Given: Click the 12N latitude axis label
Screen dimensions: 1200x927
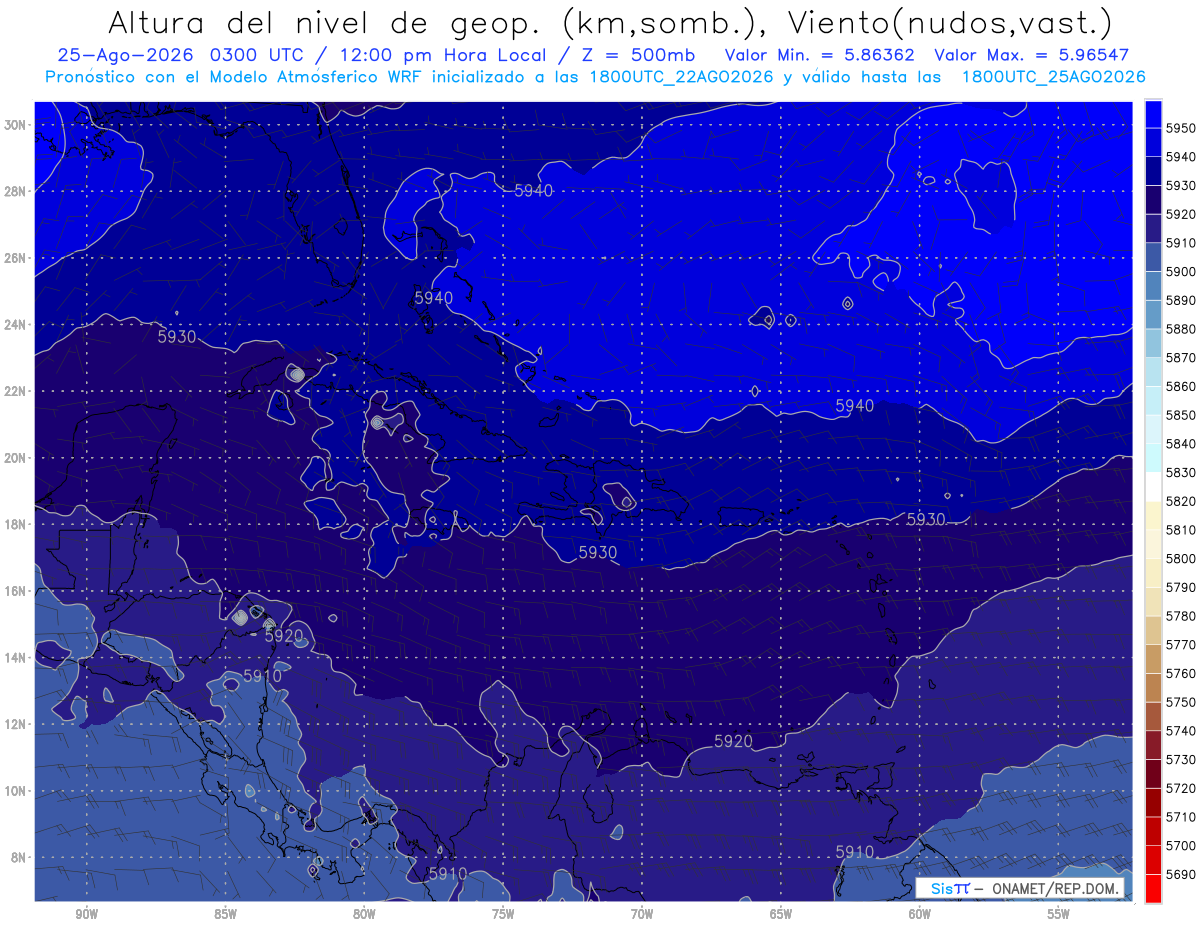Looking at the screenshot, I should point(17,724).
